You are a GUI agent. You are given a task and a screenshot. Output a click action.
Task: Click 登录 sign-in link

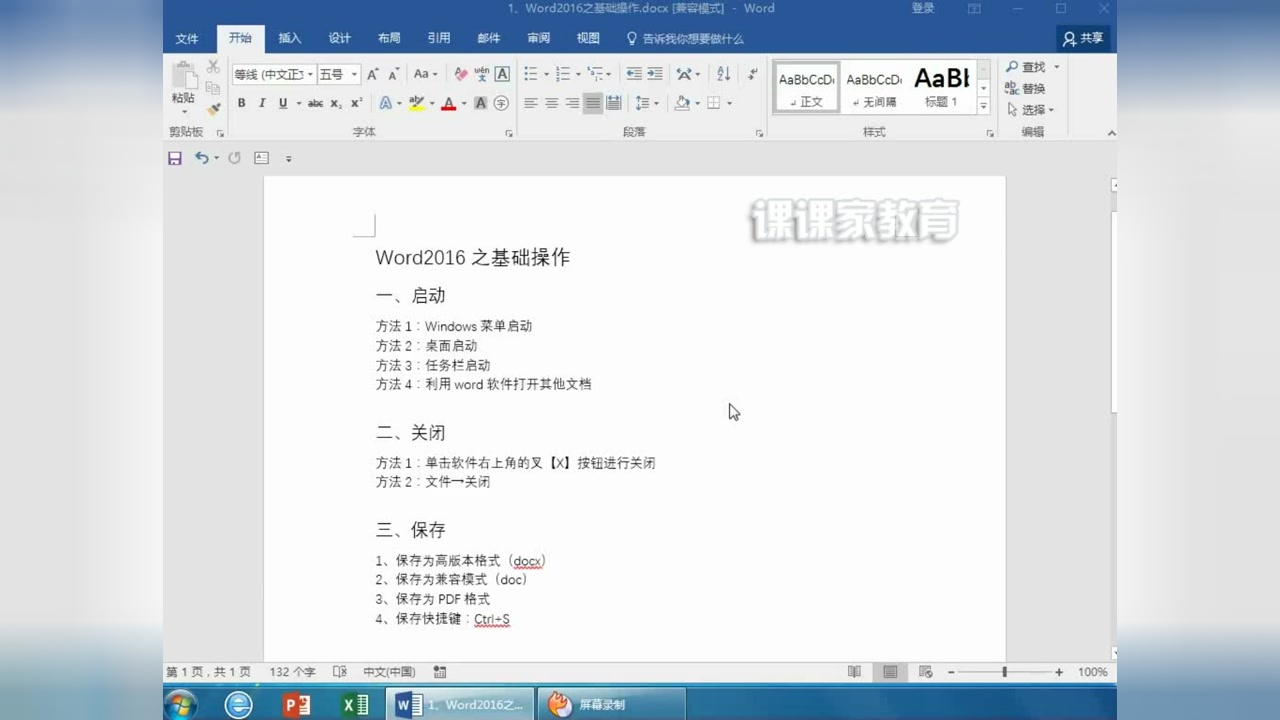coord(923,8)
